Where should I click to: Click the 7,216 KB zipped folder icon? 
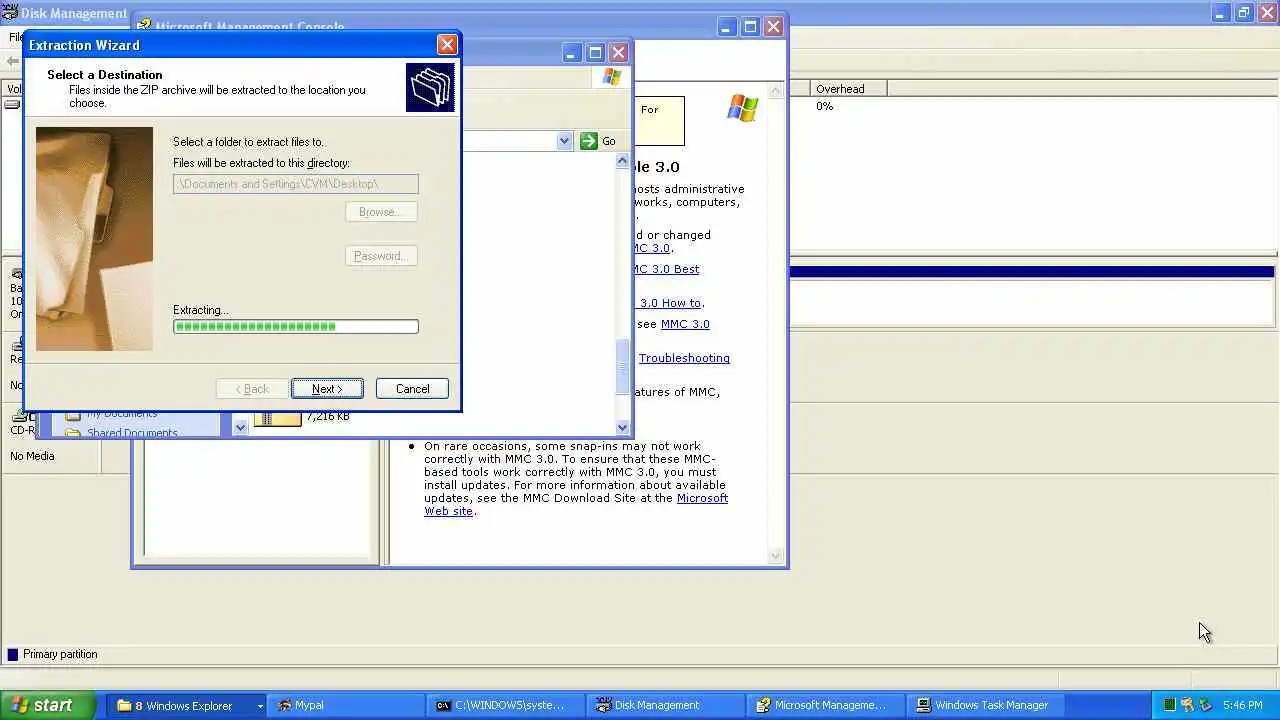pyautogui.click(x=277, y=418)
